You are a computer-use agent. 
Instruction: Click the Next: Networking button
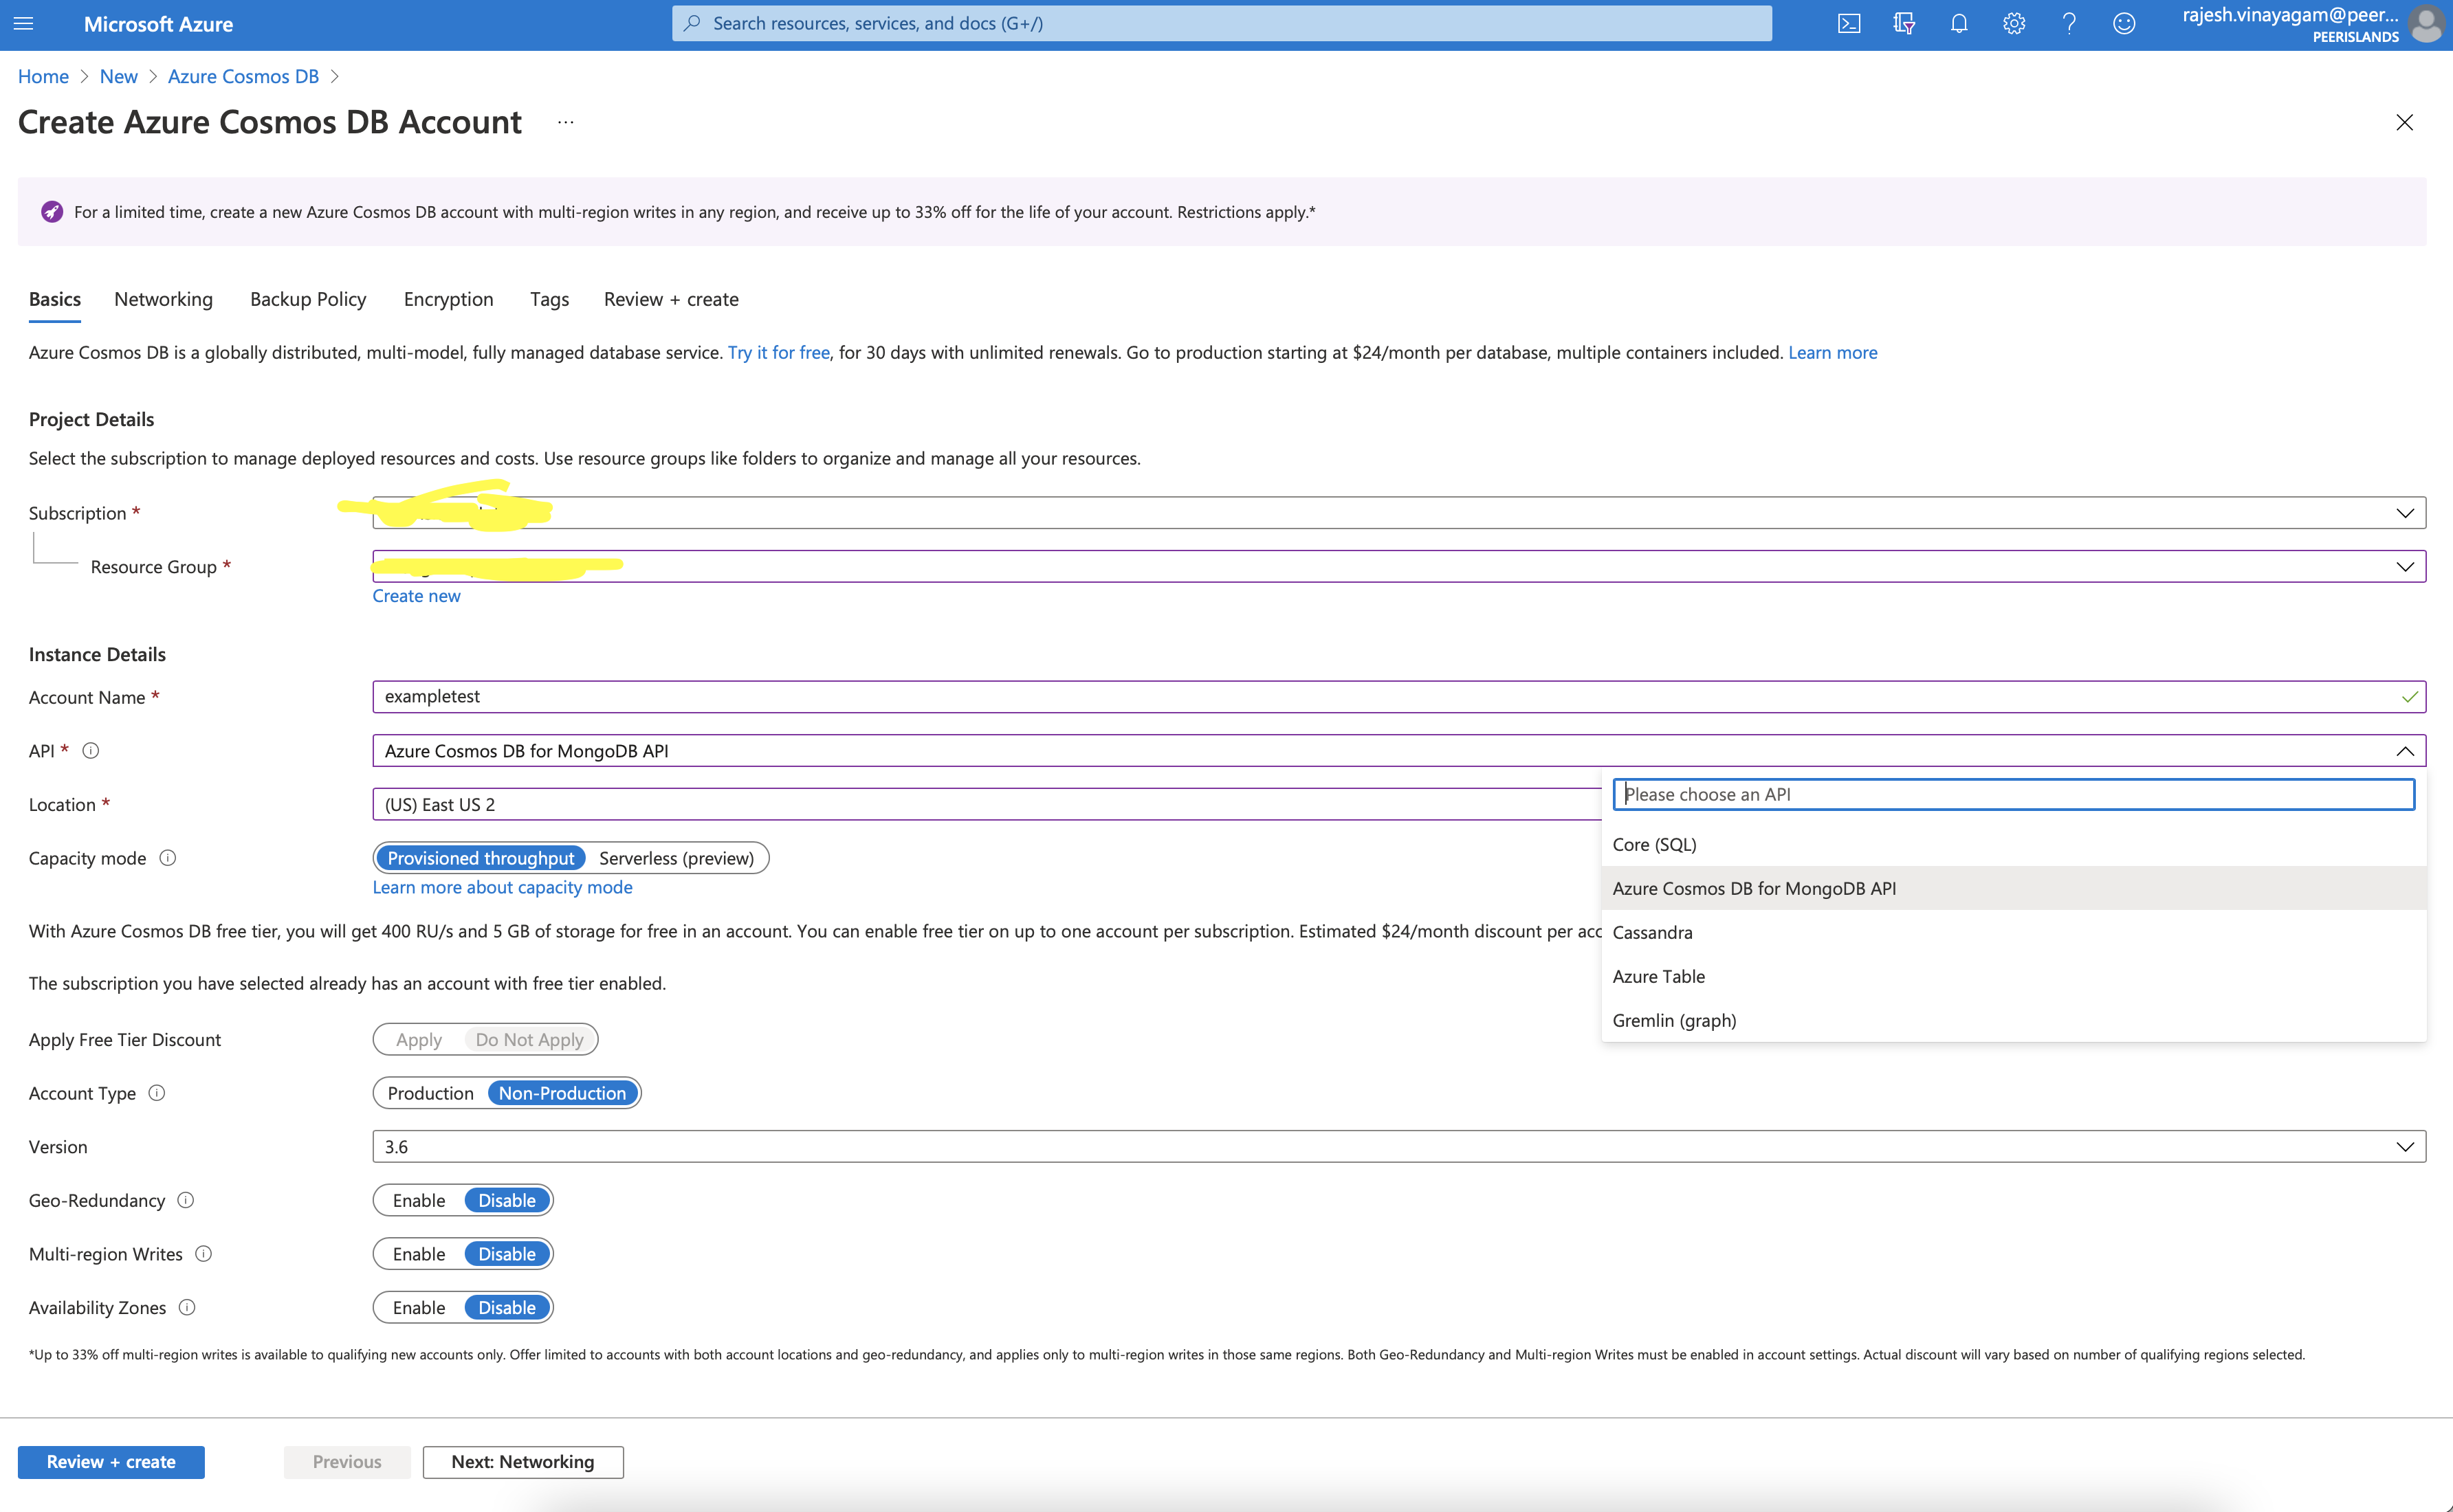click(x=522, y=1461)
